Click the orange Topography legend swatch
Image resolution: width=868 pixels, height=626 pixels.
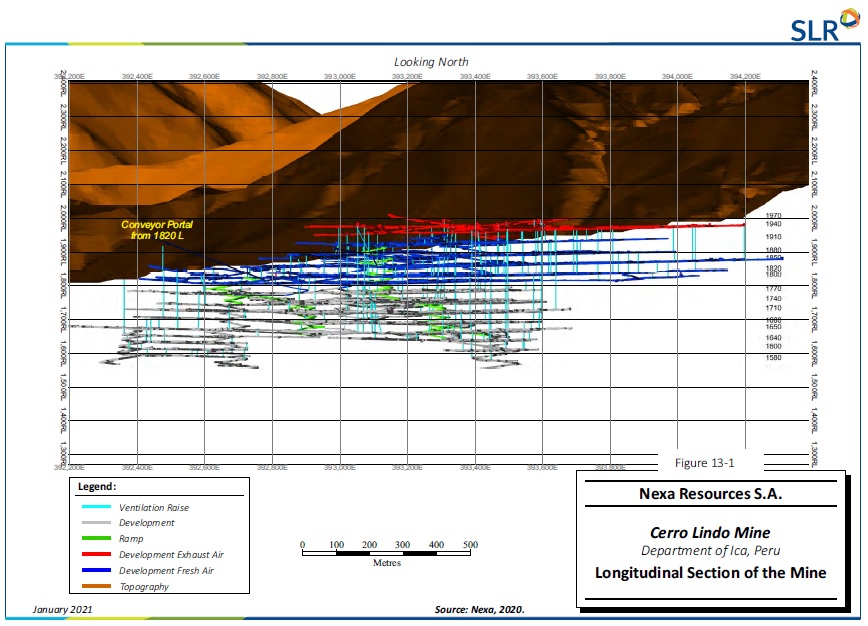[96, 586]
